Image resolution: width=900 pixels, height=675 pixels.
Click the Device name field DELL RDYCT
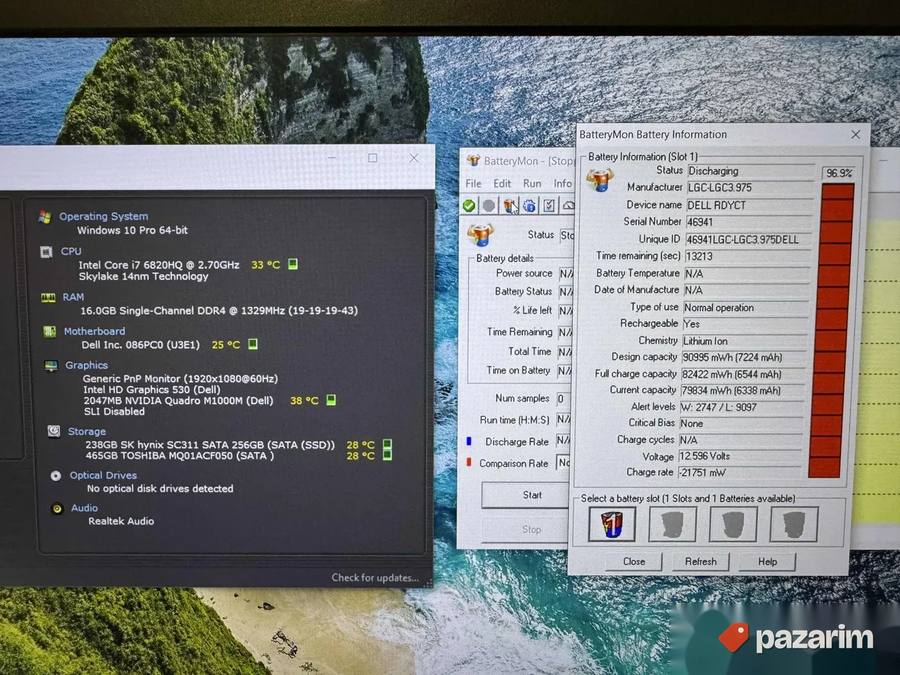pyautogui.click(x=749, y=205)
